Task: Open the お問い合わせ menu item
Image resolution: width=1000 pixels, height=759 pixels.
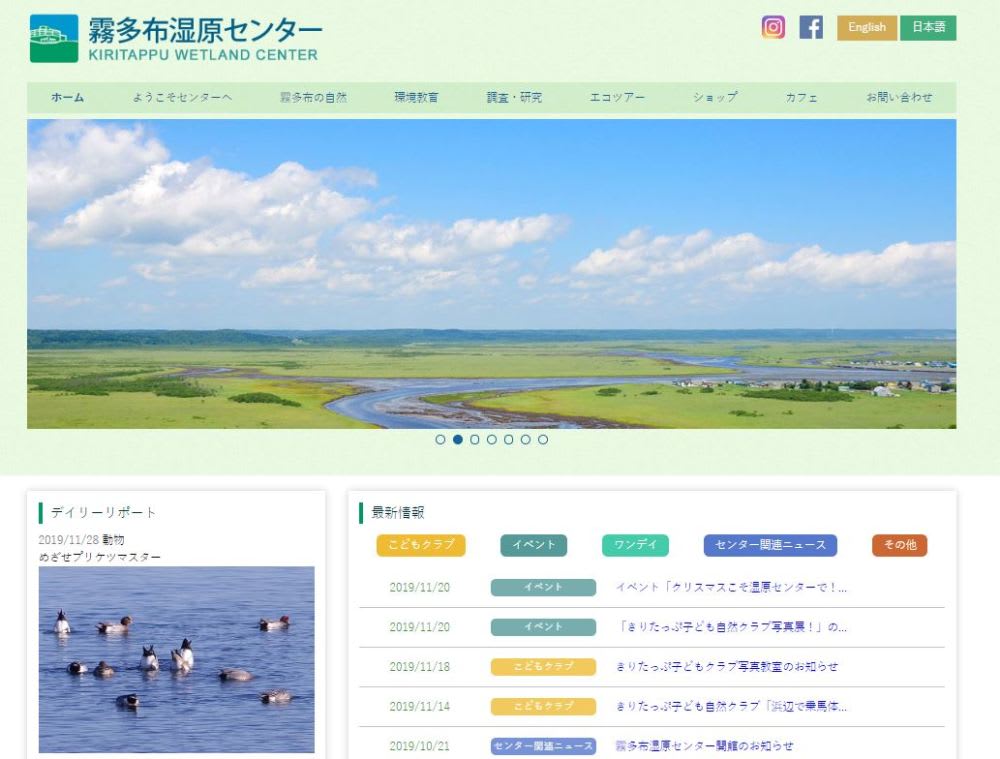Action: (x=899, y=98)
